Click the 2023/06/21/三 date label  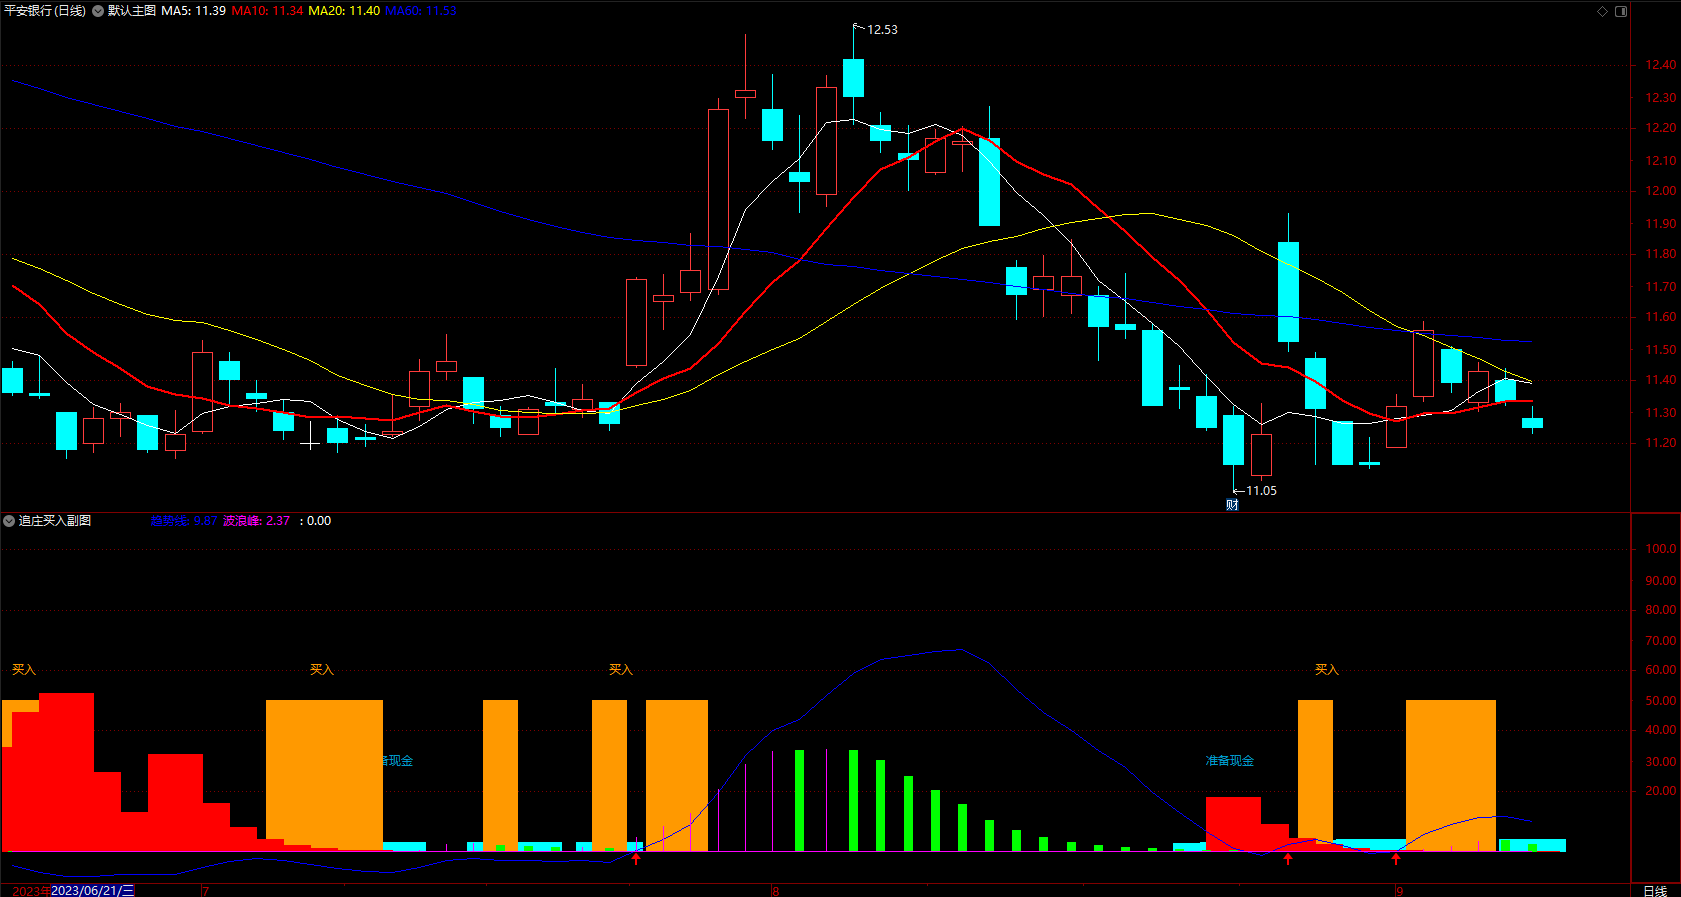(92, 891)
